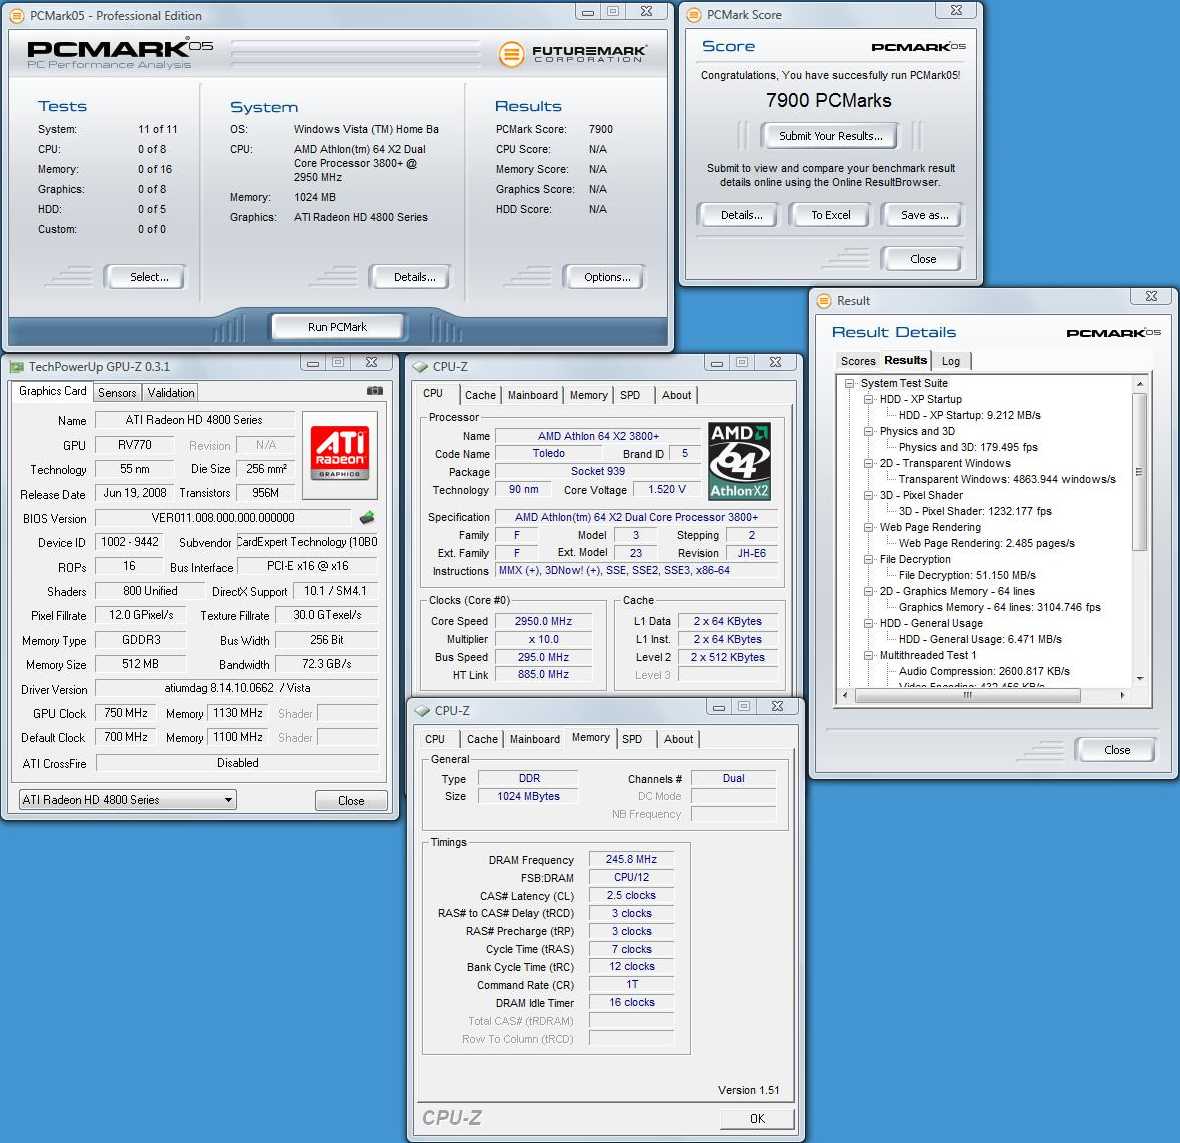Click OK in the lower CPU-Z window
This screenshot has height=1143, width=1180.
757,1119
